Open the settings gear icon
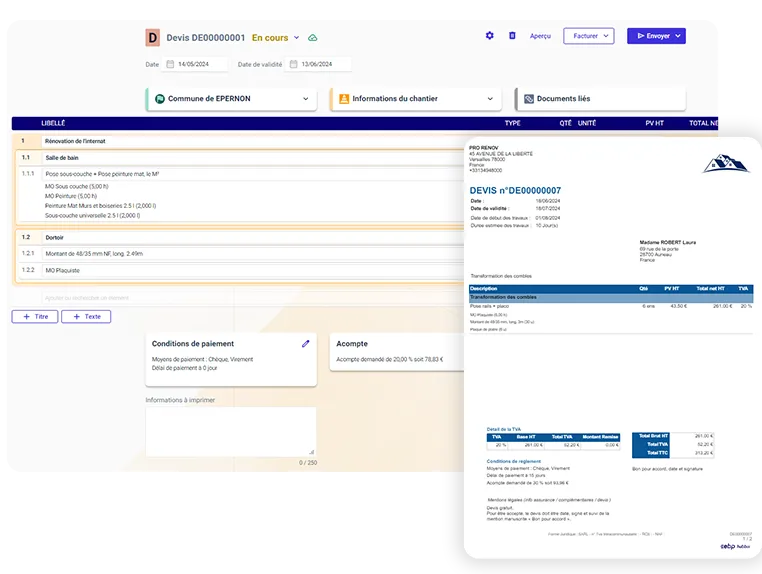 [490, 36]
